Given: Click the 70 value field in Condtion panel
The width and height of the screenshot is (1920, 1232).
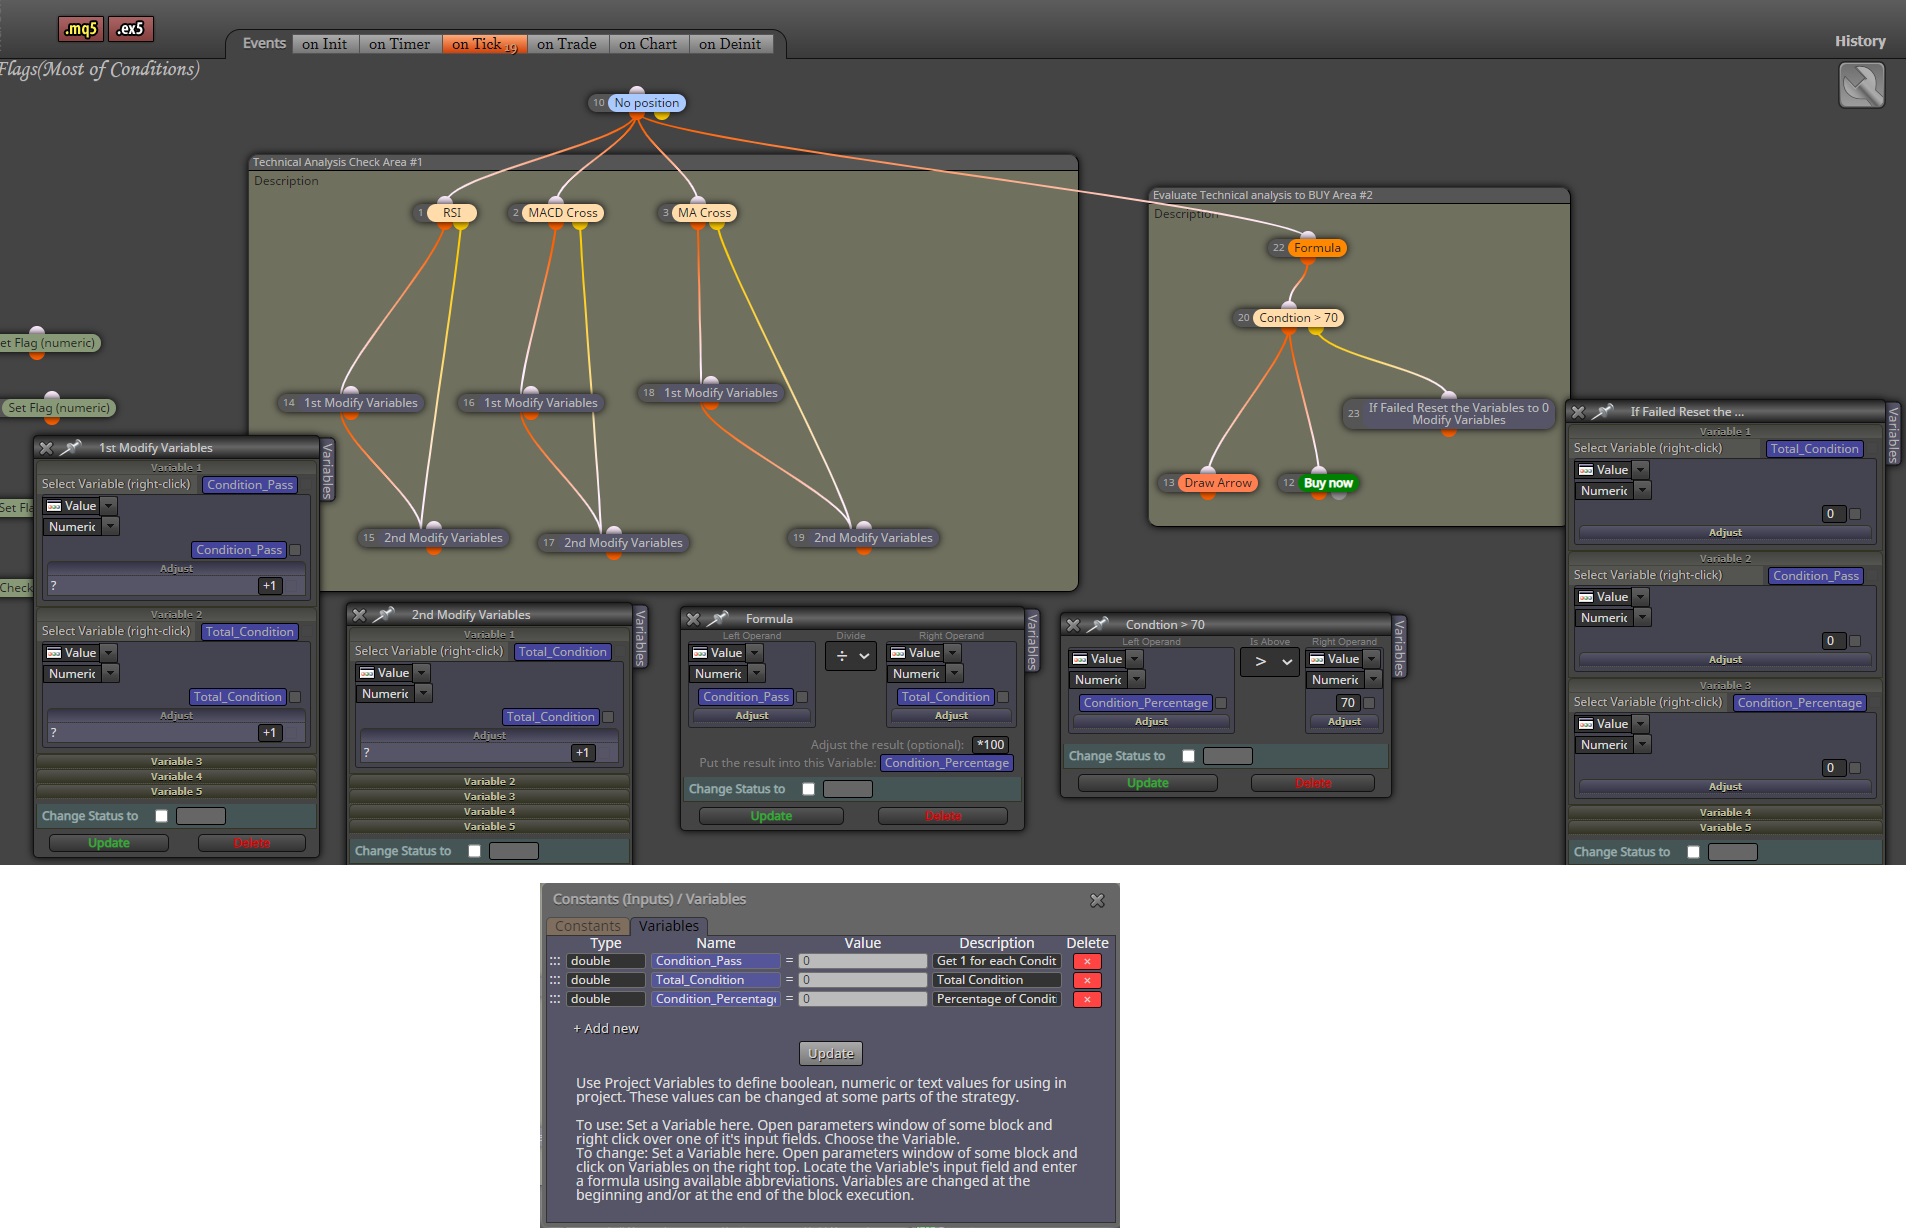Looking at the screenshot, I should (1347, 703).
